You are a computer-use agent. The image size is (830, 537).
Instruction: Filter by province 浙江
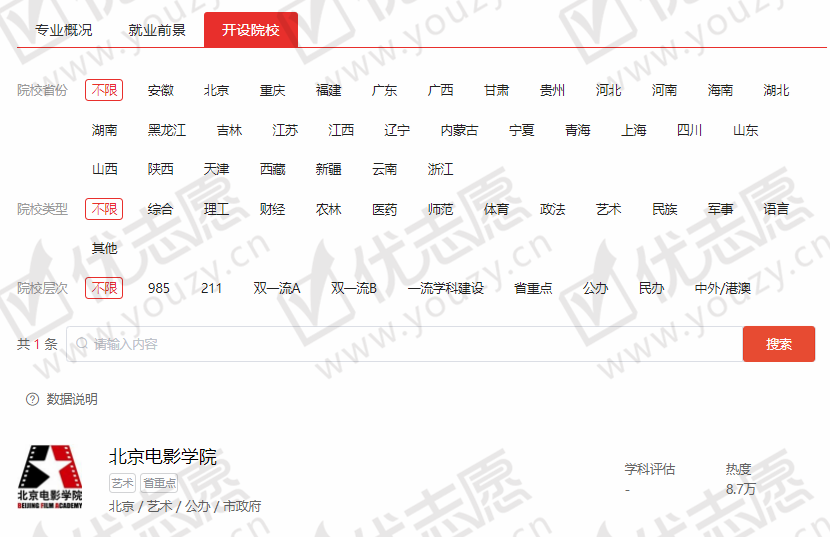pos(440,169)
